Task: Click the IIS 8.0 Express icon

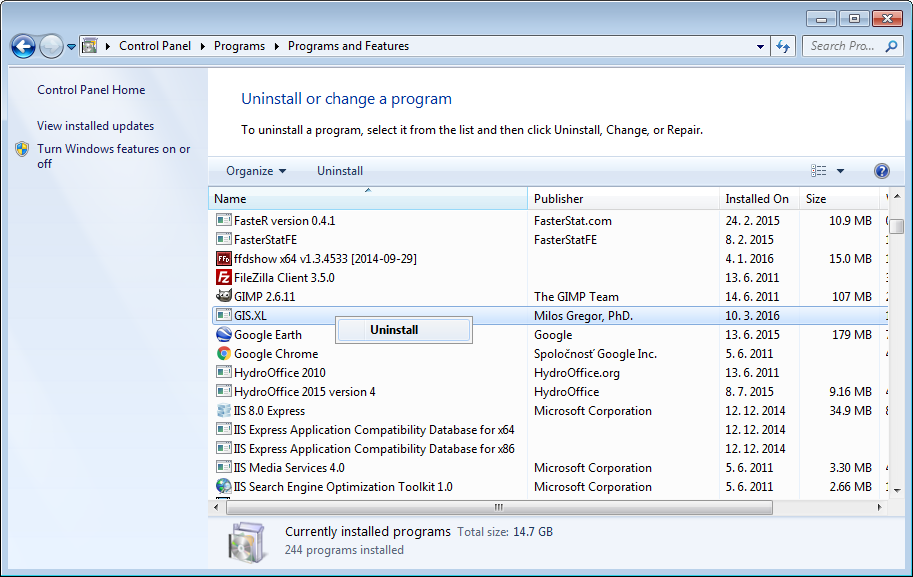Action: coord(224,410)
